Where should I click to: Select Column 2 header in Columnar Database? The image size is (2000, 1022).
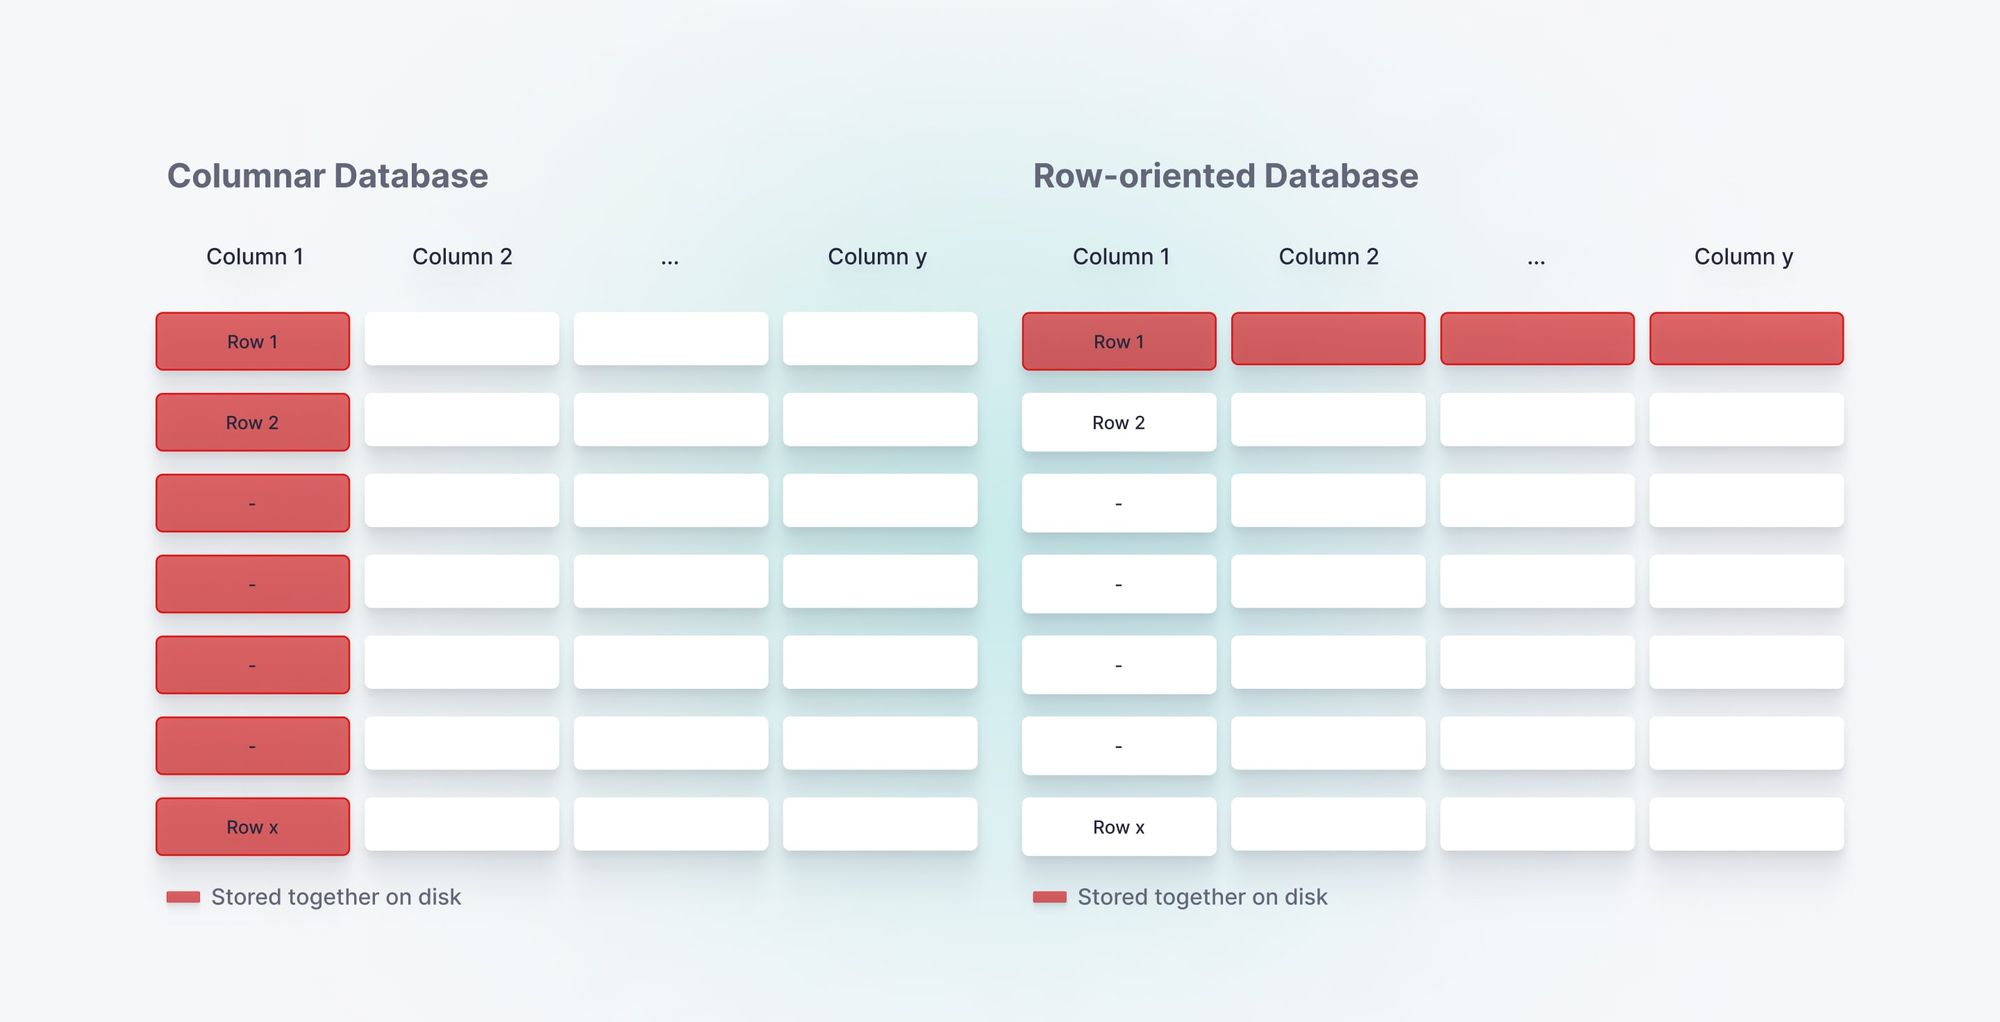point(462,257)
